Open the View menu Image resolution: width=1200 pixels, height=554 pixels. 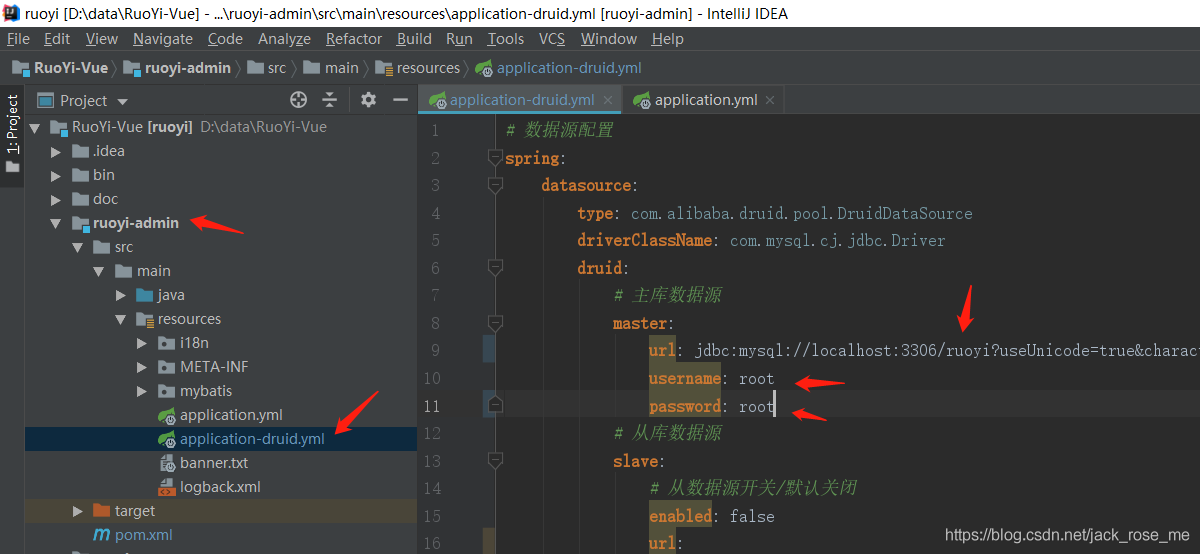click(x=102, y=39)
